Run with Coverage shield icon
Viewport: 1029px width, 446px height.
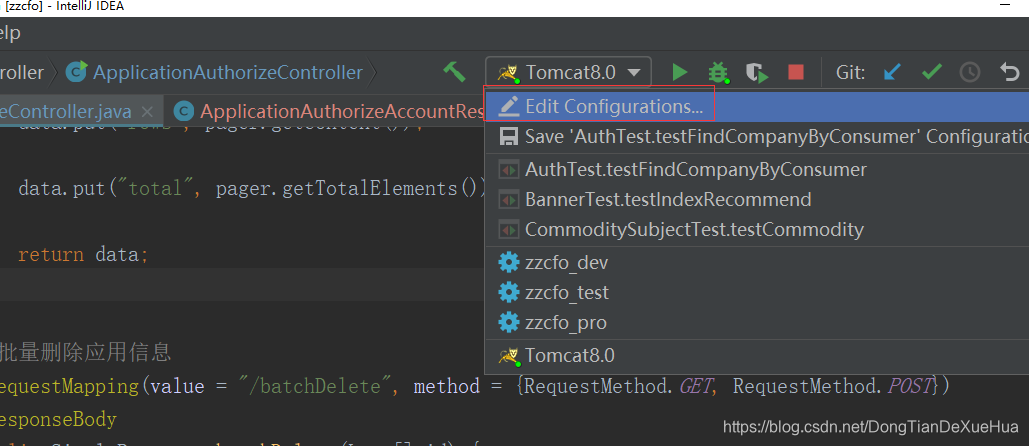pos(757,73)
